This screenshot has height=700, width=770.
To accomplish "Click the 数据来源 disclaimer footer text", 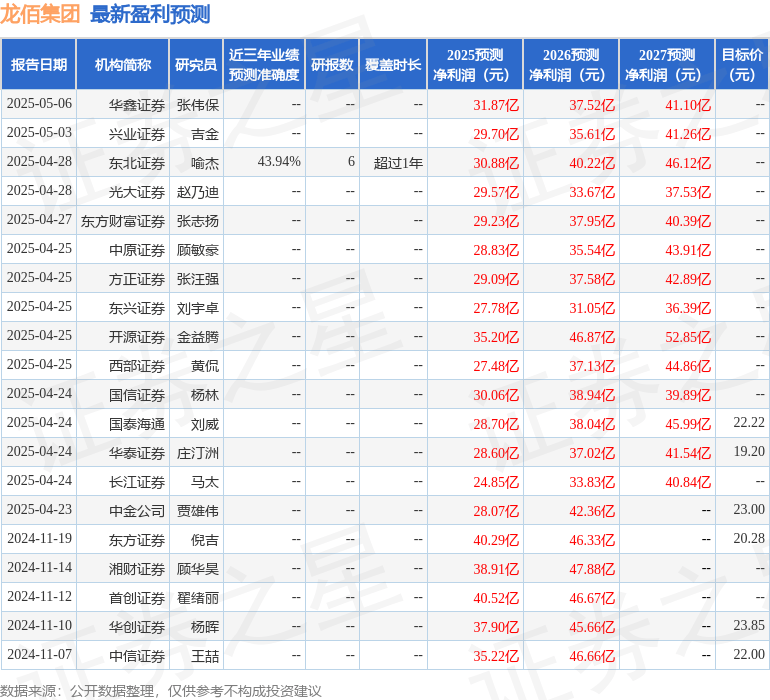I will pos(161,691).
